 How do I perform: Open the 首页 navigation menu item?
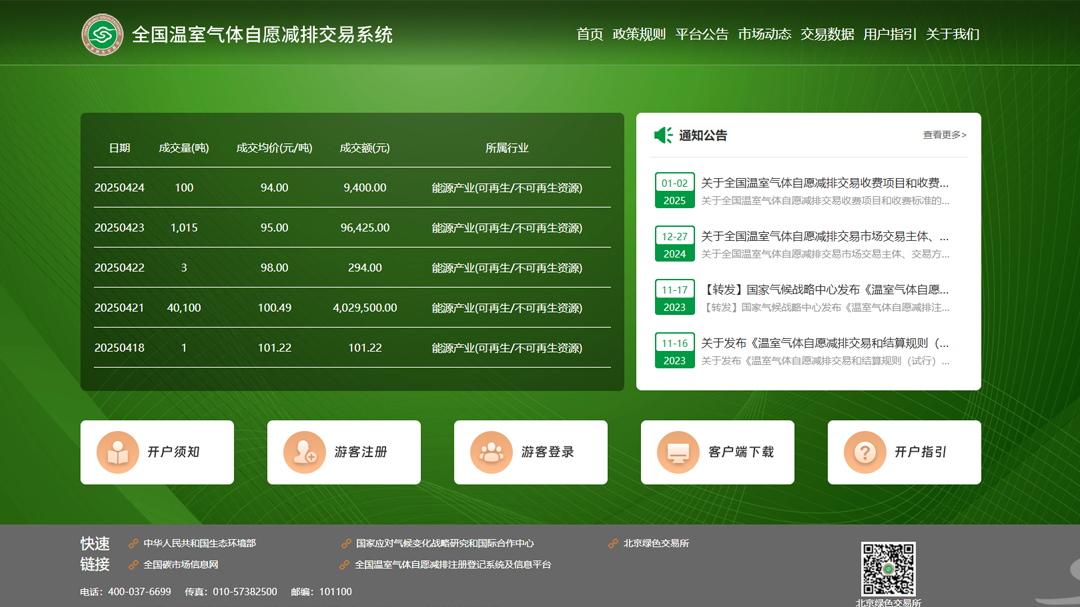click(x=590, y=34)
